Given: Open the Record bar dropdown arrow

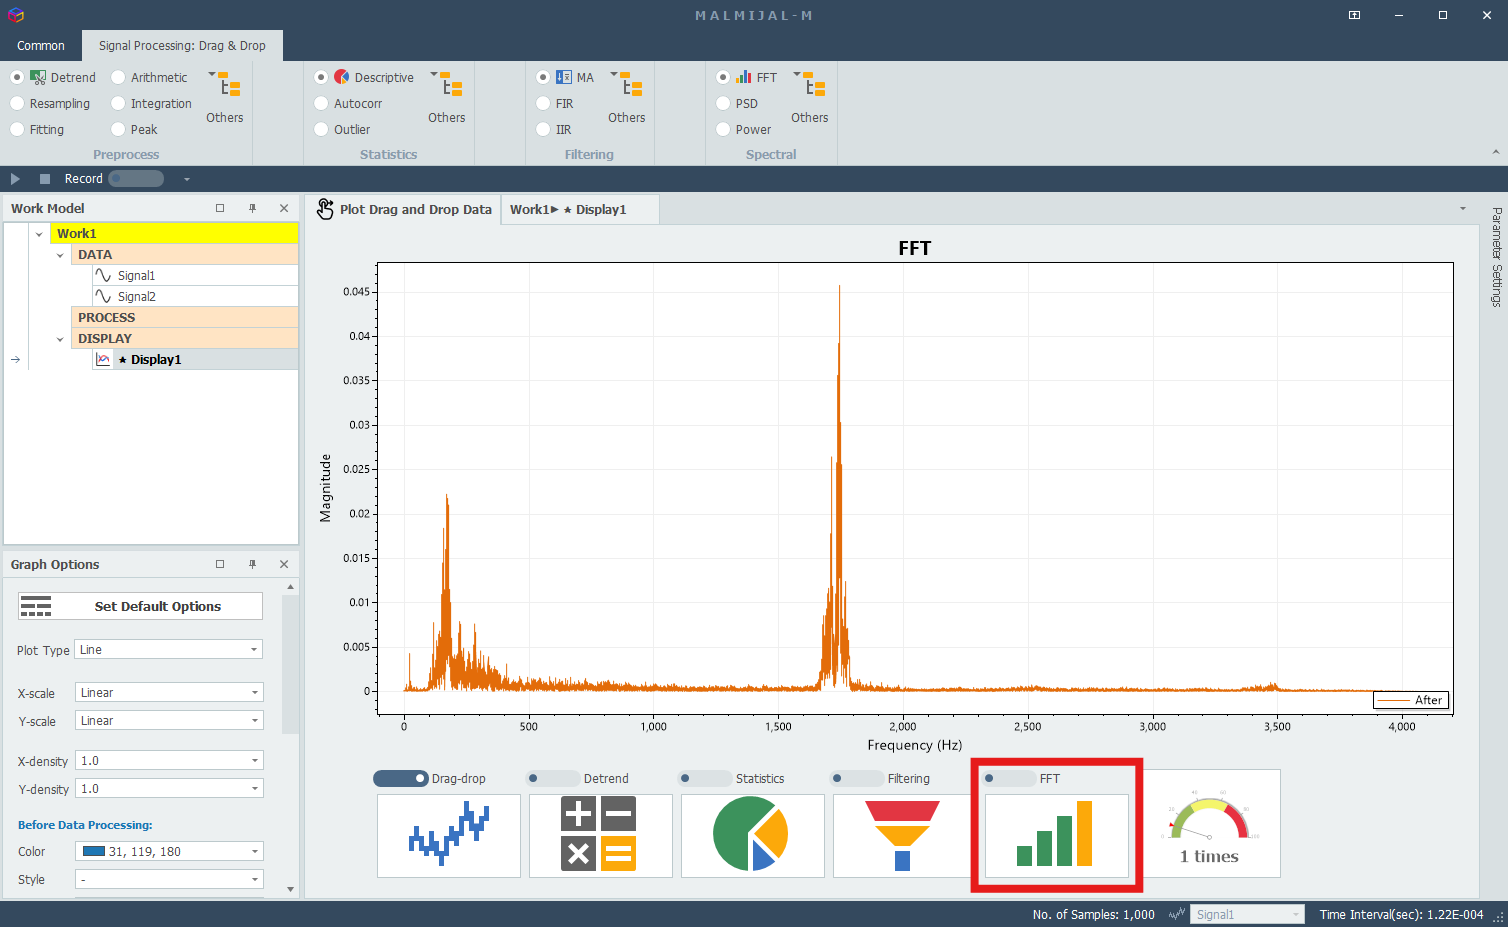Looking at the screenshot, I should click(186, 179).
